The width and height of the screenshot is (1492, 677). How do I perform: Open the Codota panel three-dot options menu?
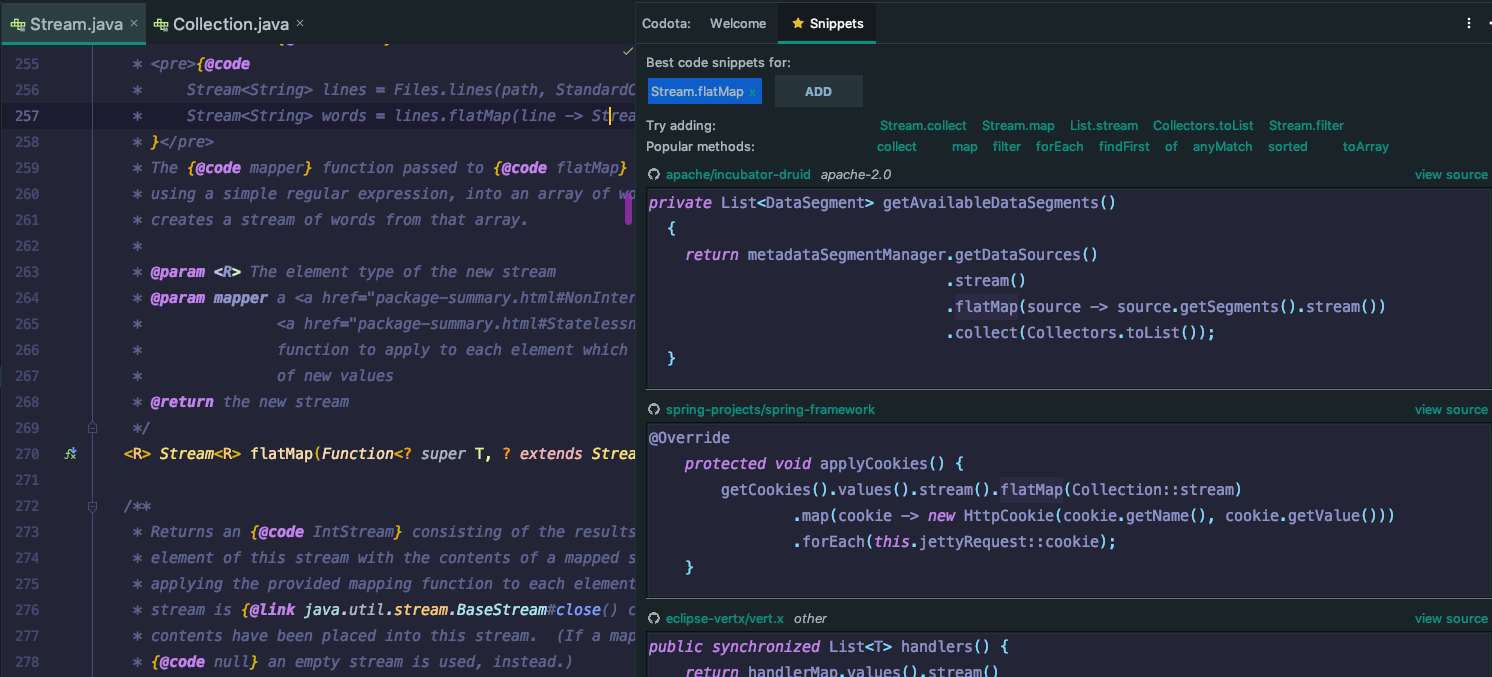coord(1469,23)
